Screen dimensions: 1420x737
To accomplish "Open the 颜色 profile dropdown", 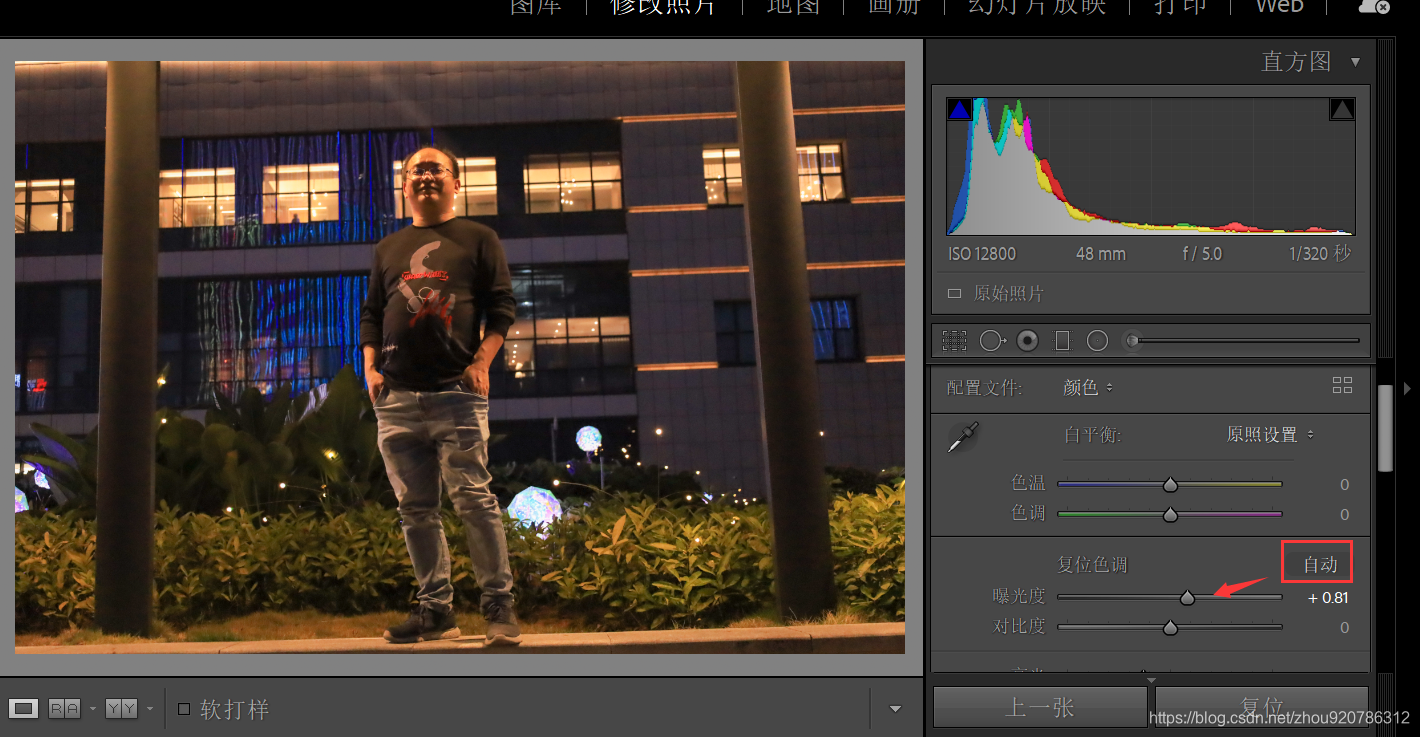I will point(1088,387).
